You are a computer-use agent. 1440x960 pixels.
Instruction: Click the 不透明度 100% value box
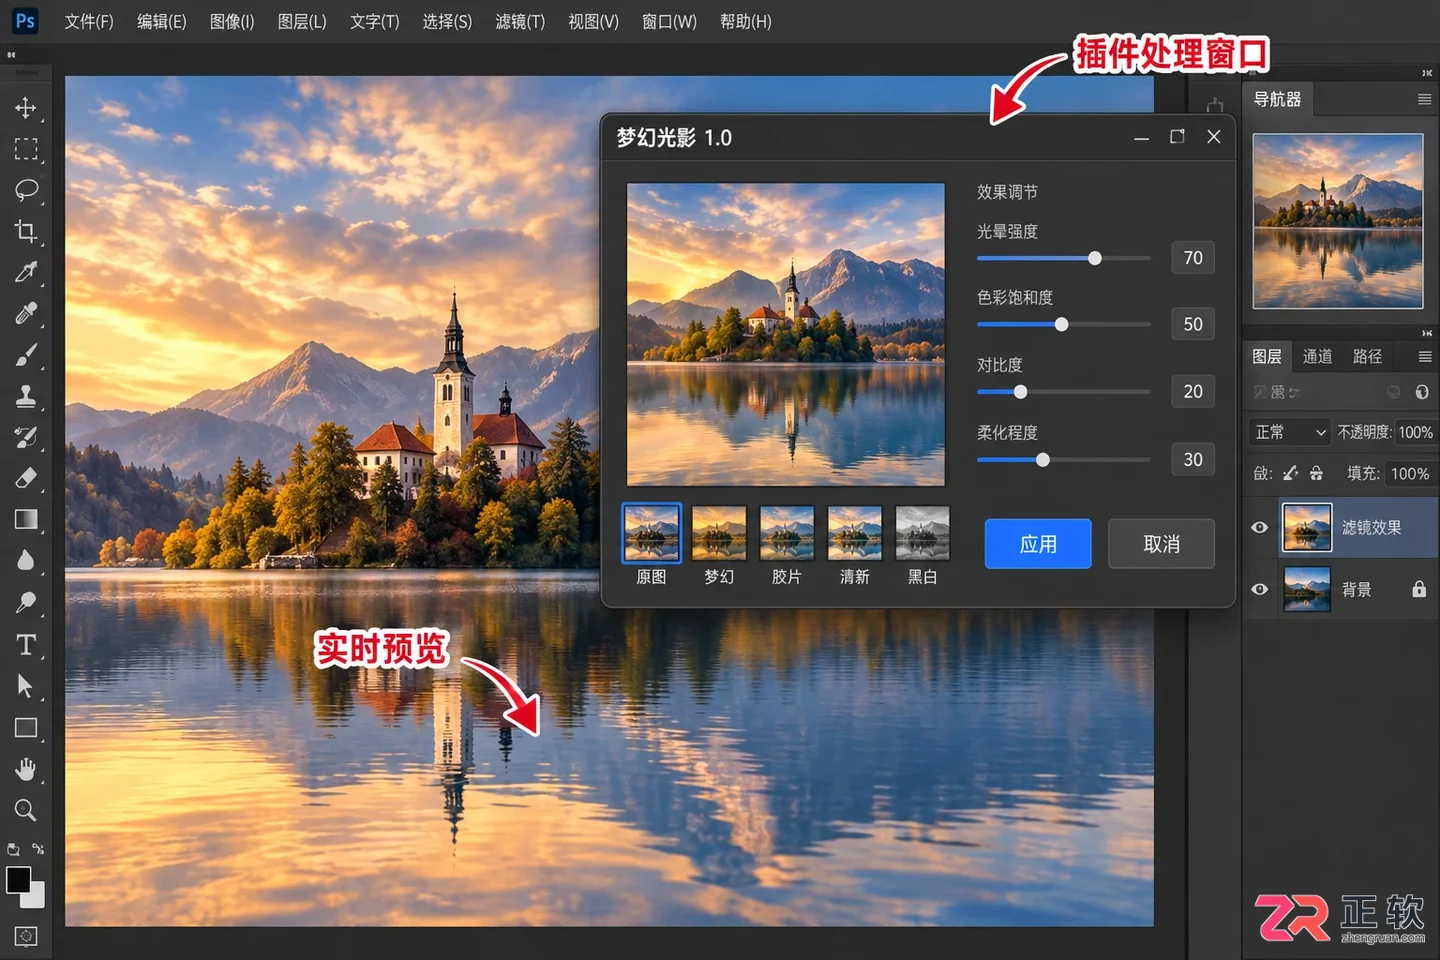1415,432
